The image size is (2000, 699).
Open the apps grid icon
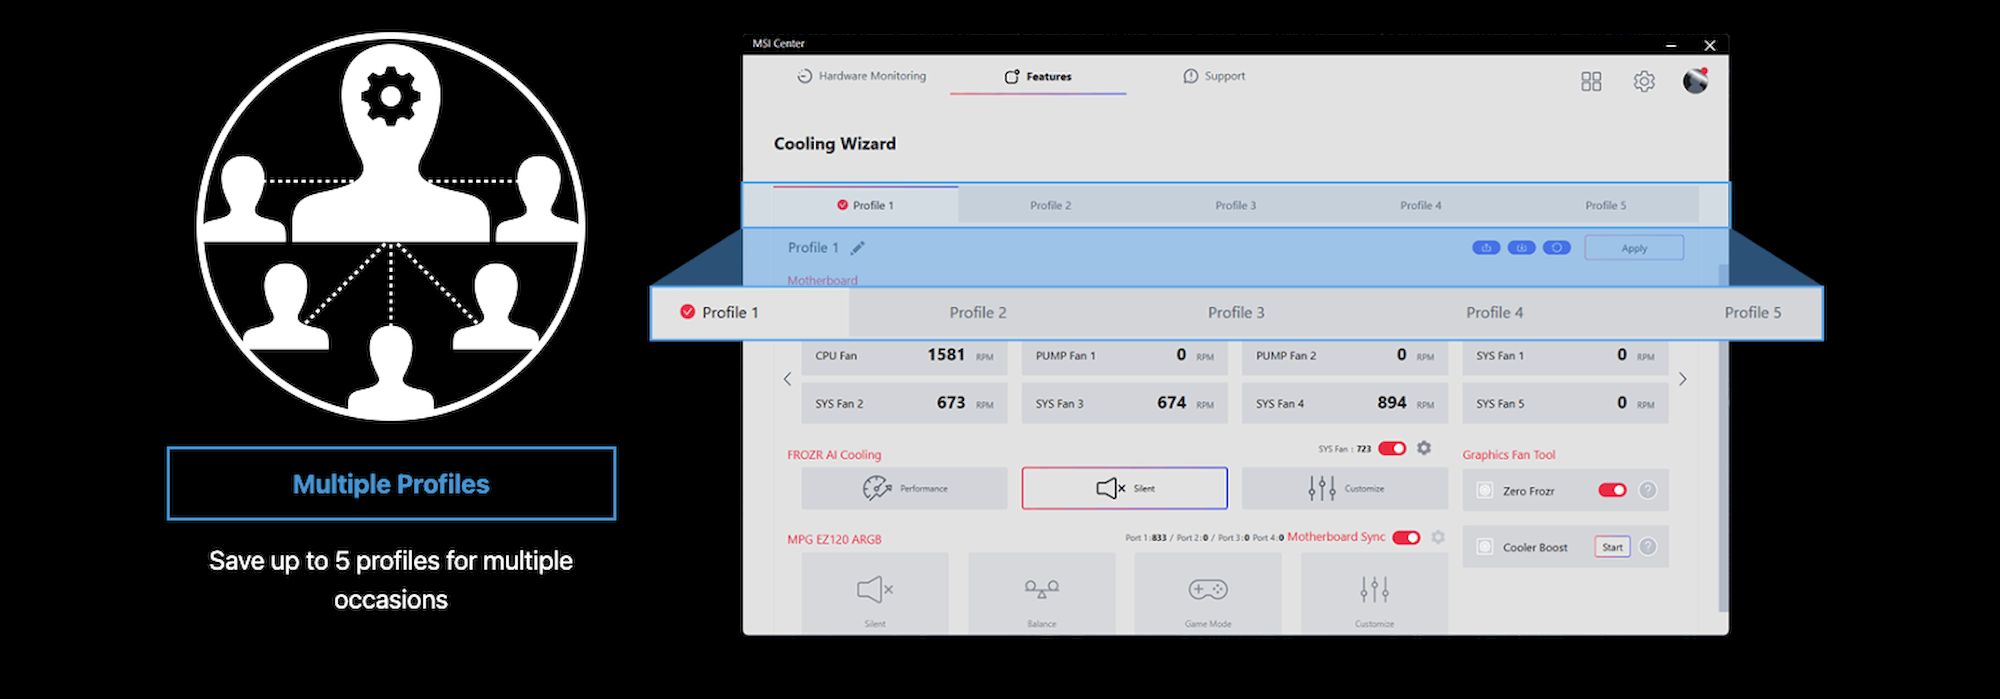click(x=1591, y=81)
